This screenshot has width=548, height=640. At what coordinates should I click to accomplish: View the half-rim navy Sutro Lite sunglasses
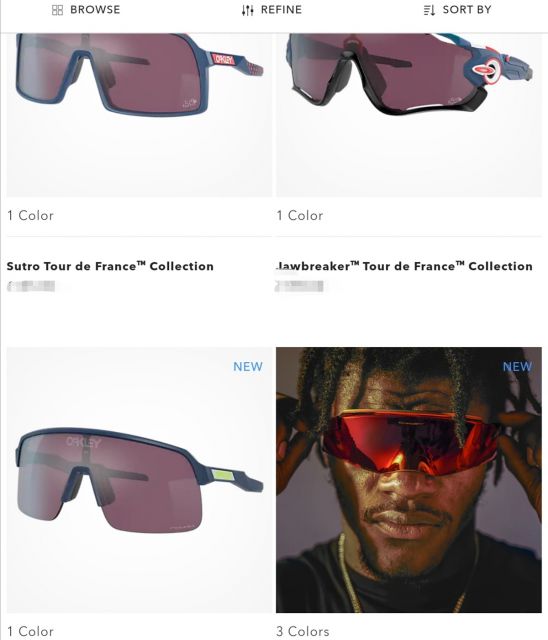click(x=139, y=480)
